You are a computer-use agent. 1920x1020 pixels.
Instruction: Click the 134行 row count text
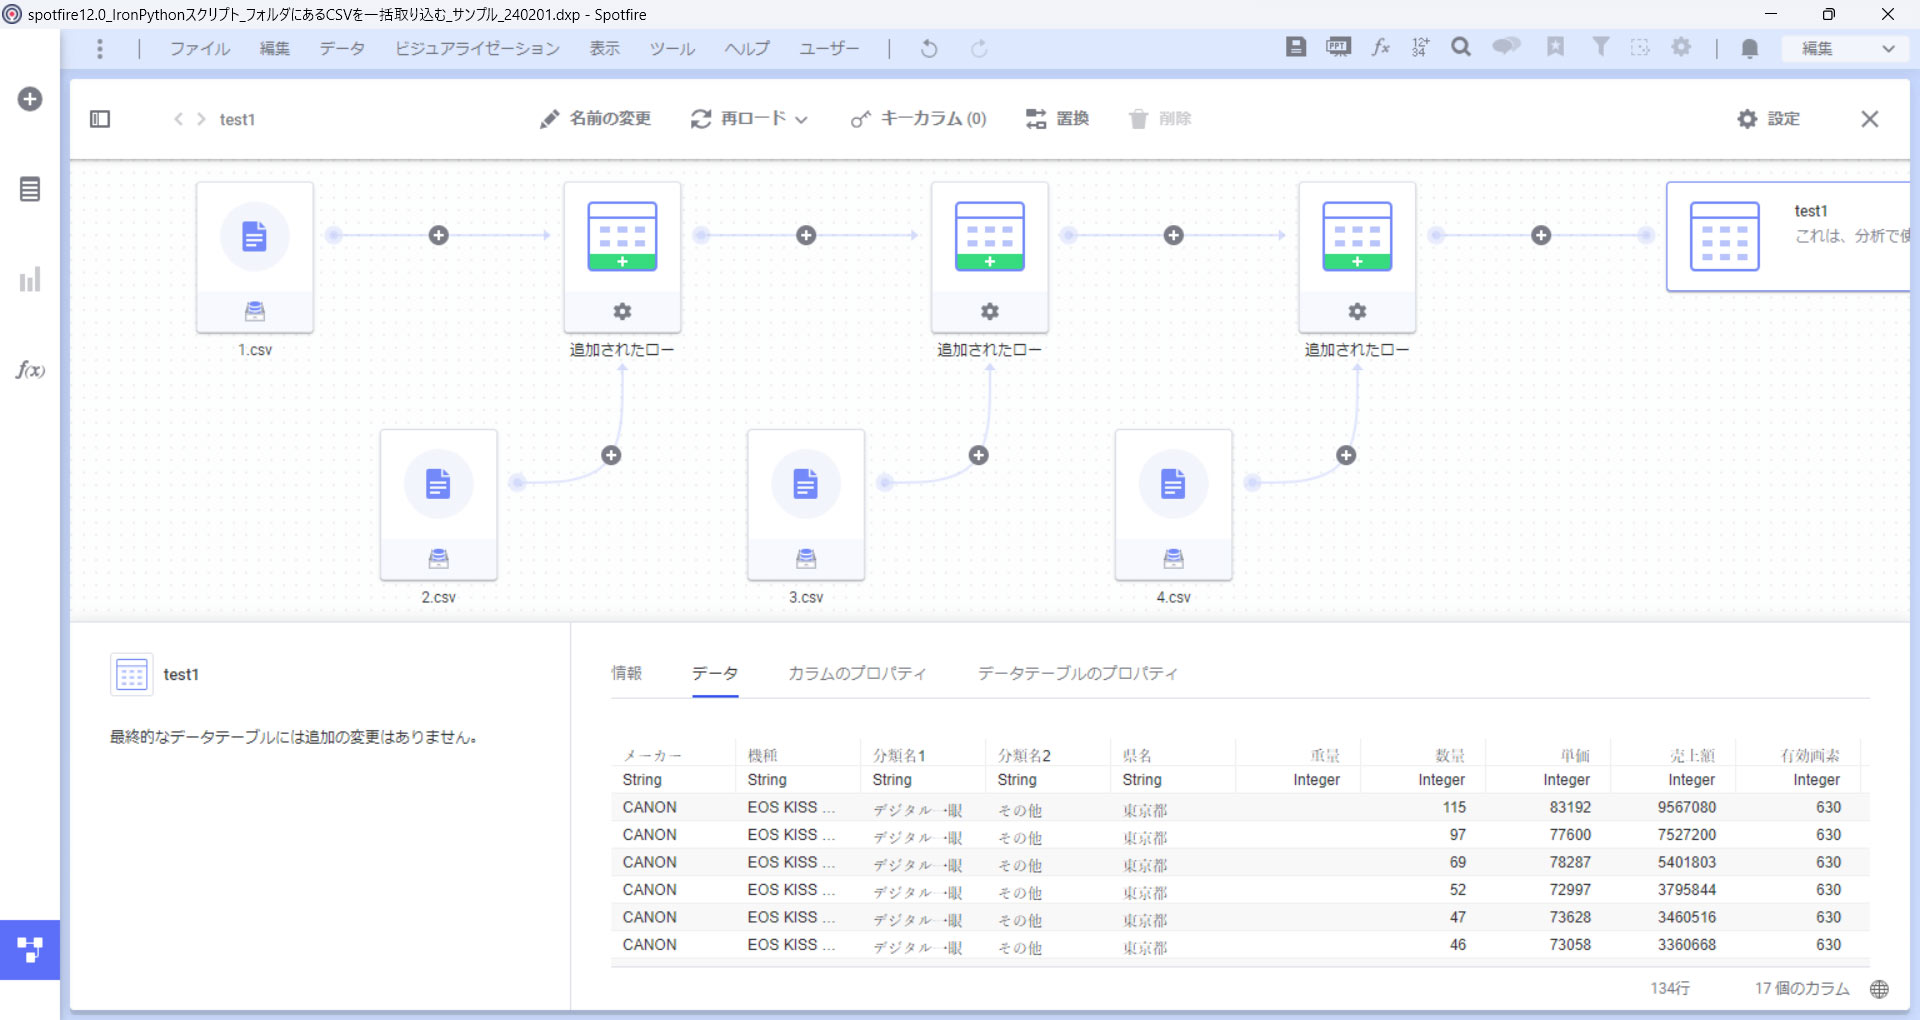1670,988
